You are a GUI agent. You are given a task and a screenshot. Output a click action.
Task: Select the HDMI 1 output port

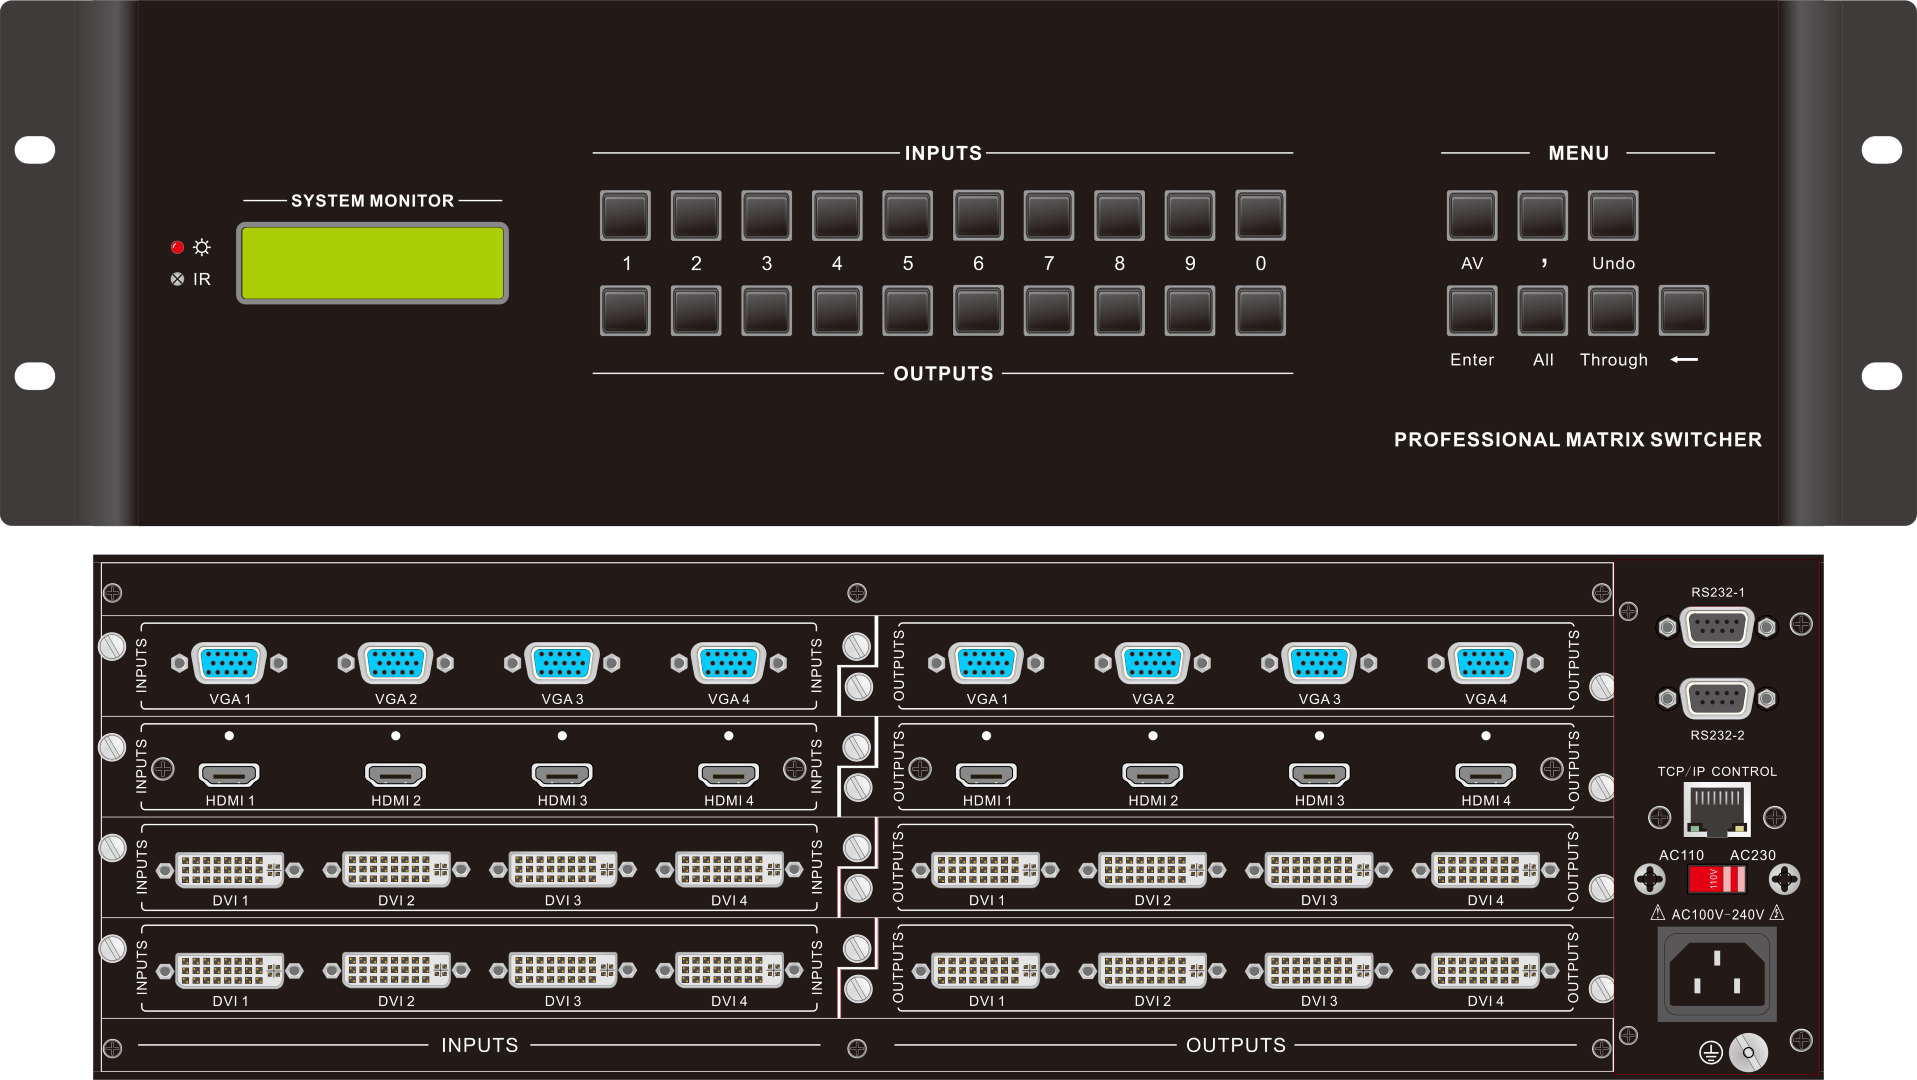point(986,774)
